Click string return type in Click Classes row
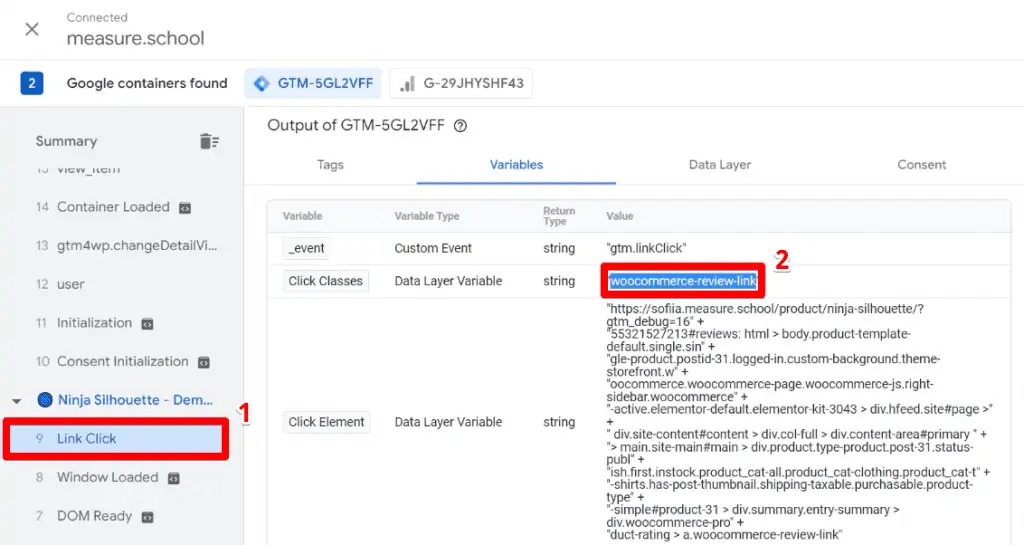This screenshot has height=545, width=1024. pos(559,281)
